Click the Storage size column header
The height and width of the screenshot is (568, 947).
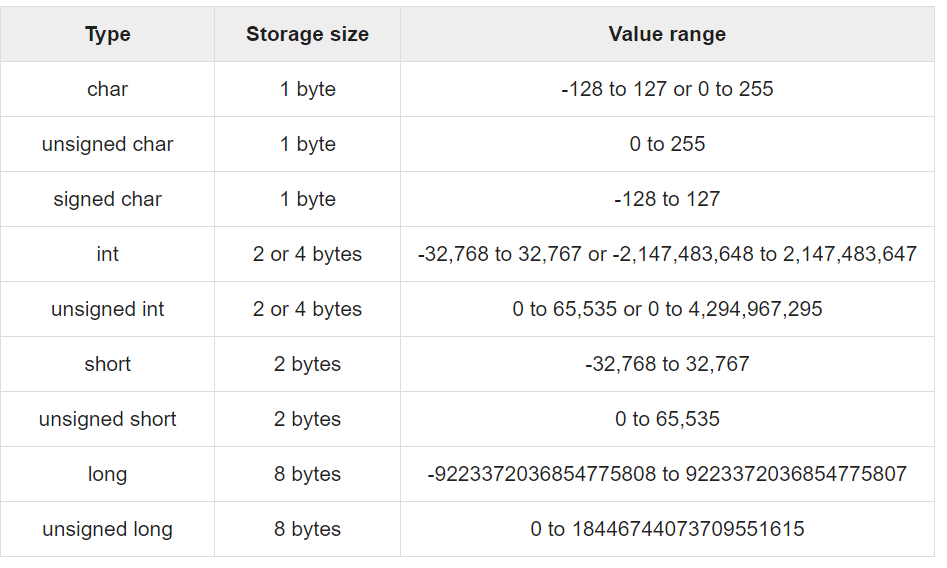(x=307, y=34)
